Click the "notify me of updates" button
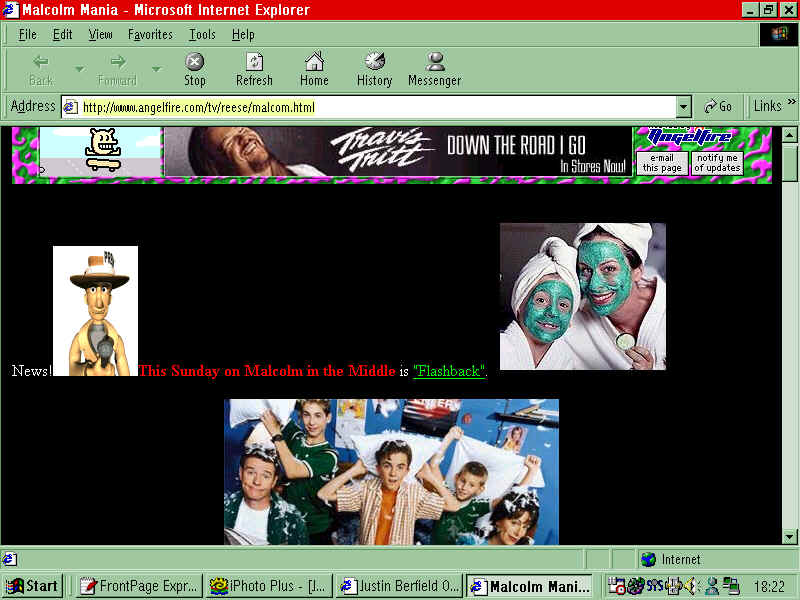 (x=717, y=163)
